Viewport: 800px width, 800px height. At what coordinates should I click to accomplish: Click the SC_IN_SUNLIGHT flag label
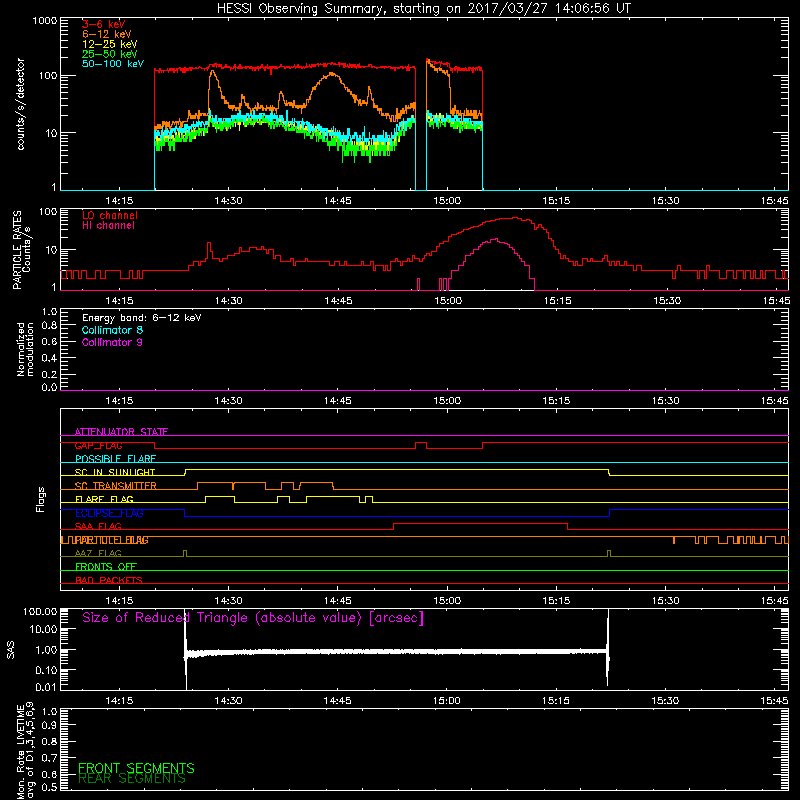[115, 472]
